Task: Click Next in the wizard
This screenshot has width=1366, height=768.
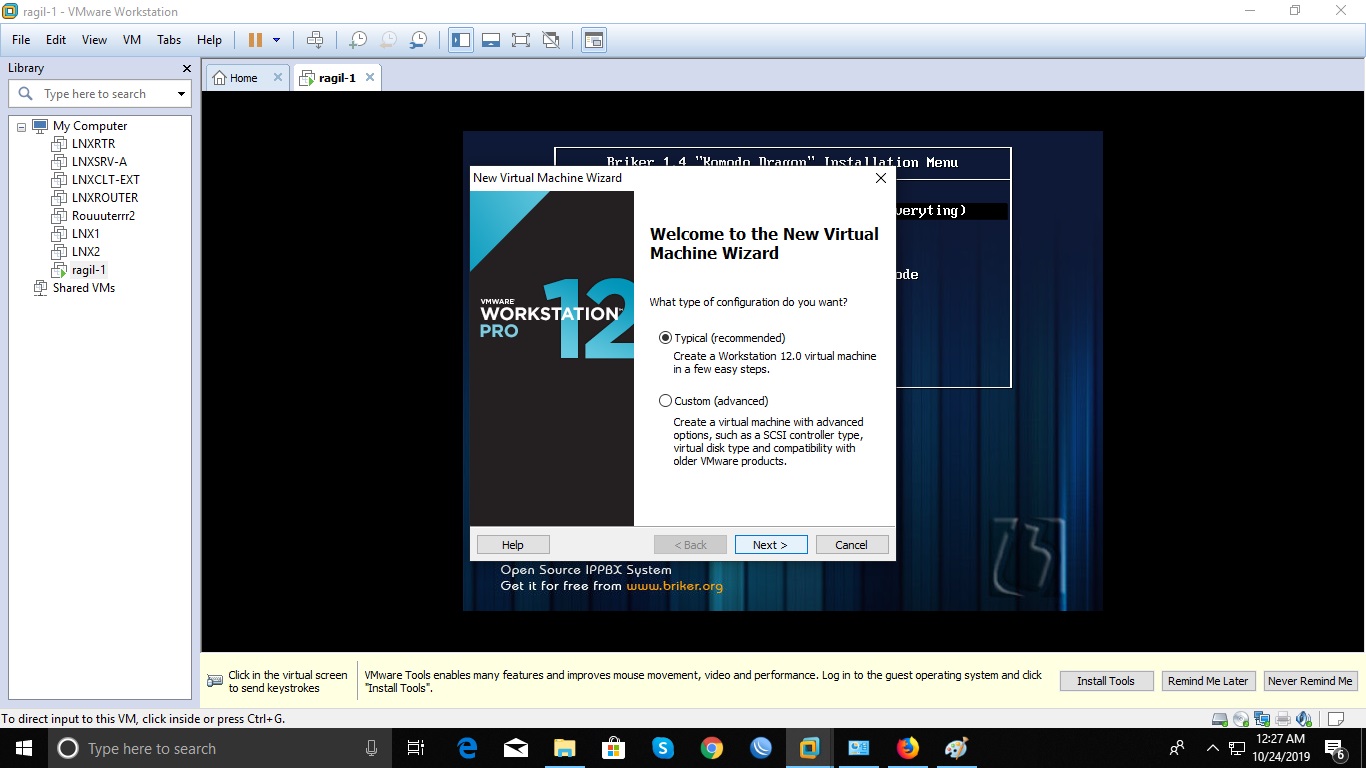Action: [x=770, y=544]
